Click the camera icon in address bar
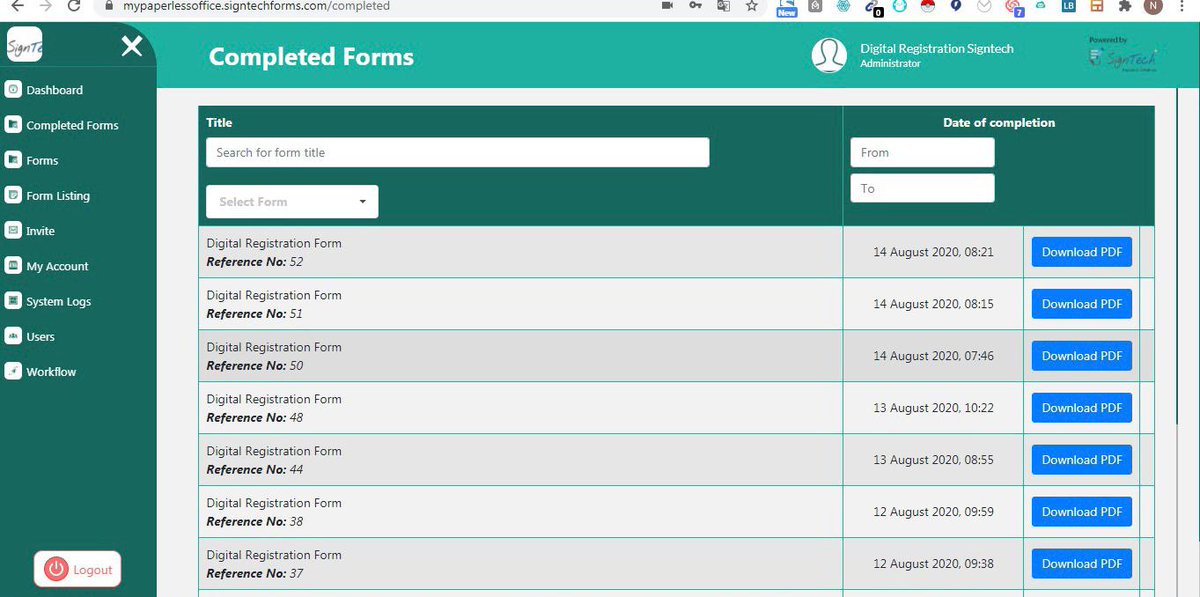 668,6
